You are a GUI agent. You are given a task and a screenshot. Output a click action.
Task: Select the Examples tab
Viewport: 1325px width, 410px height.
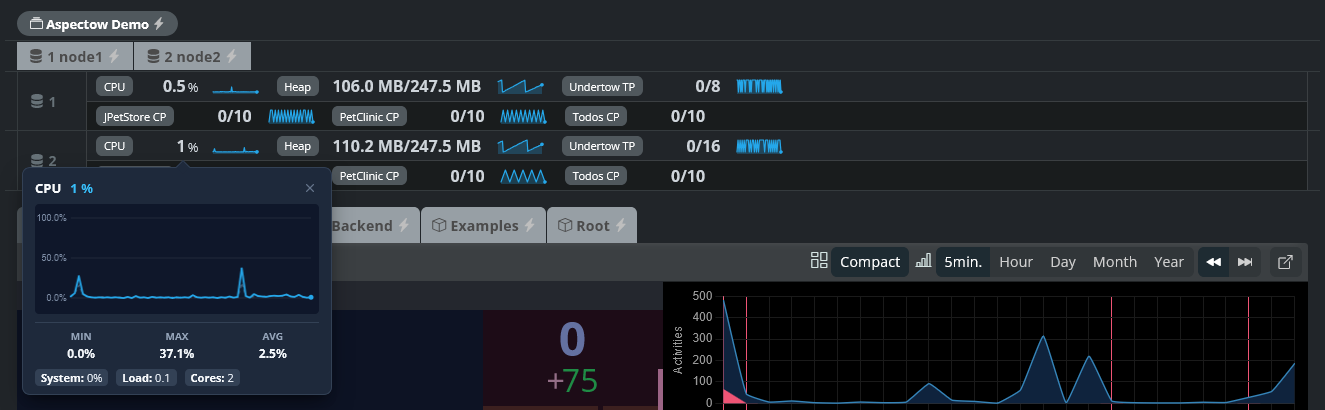(x=484, y=226)
